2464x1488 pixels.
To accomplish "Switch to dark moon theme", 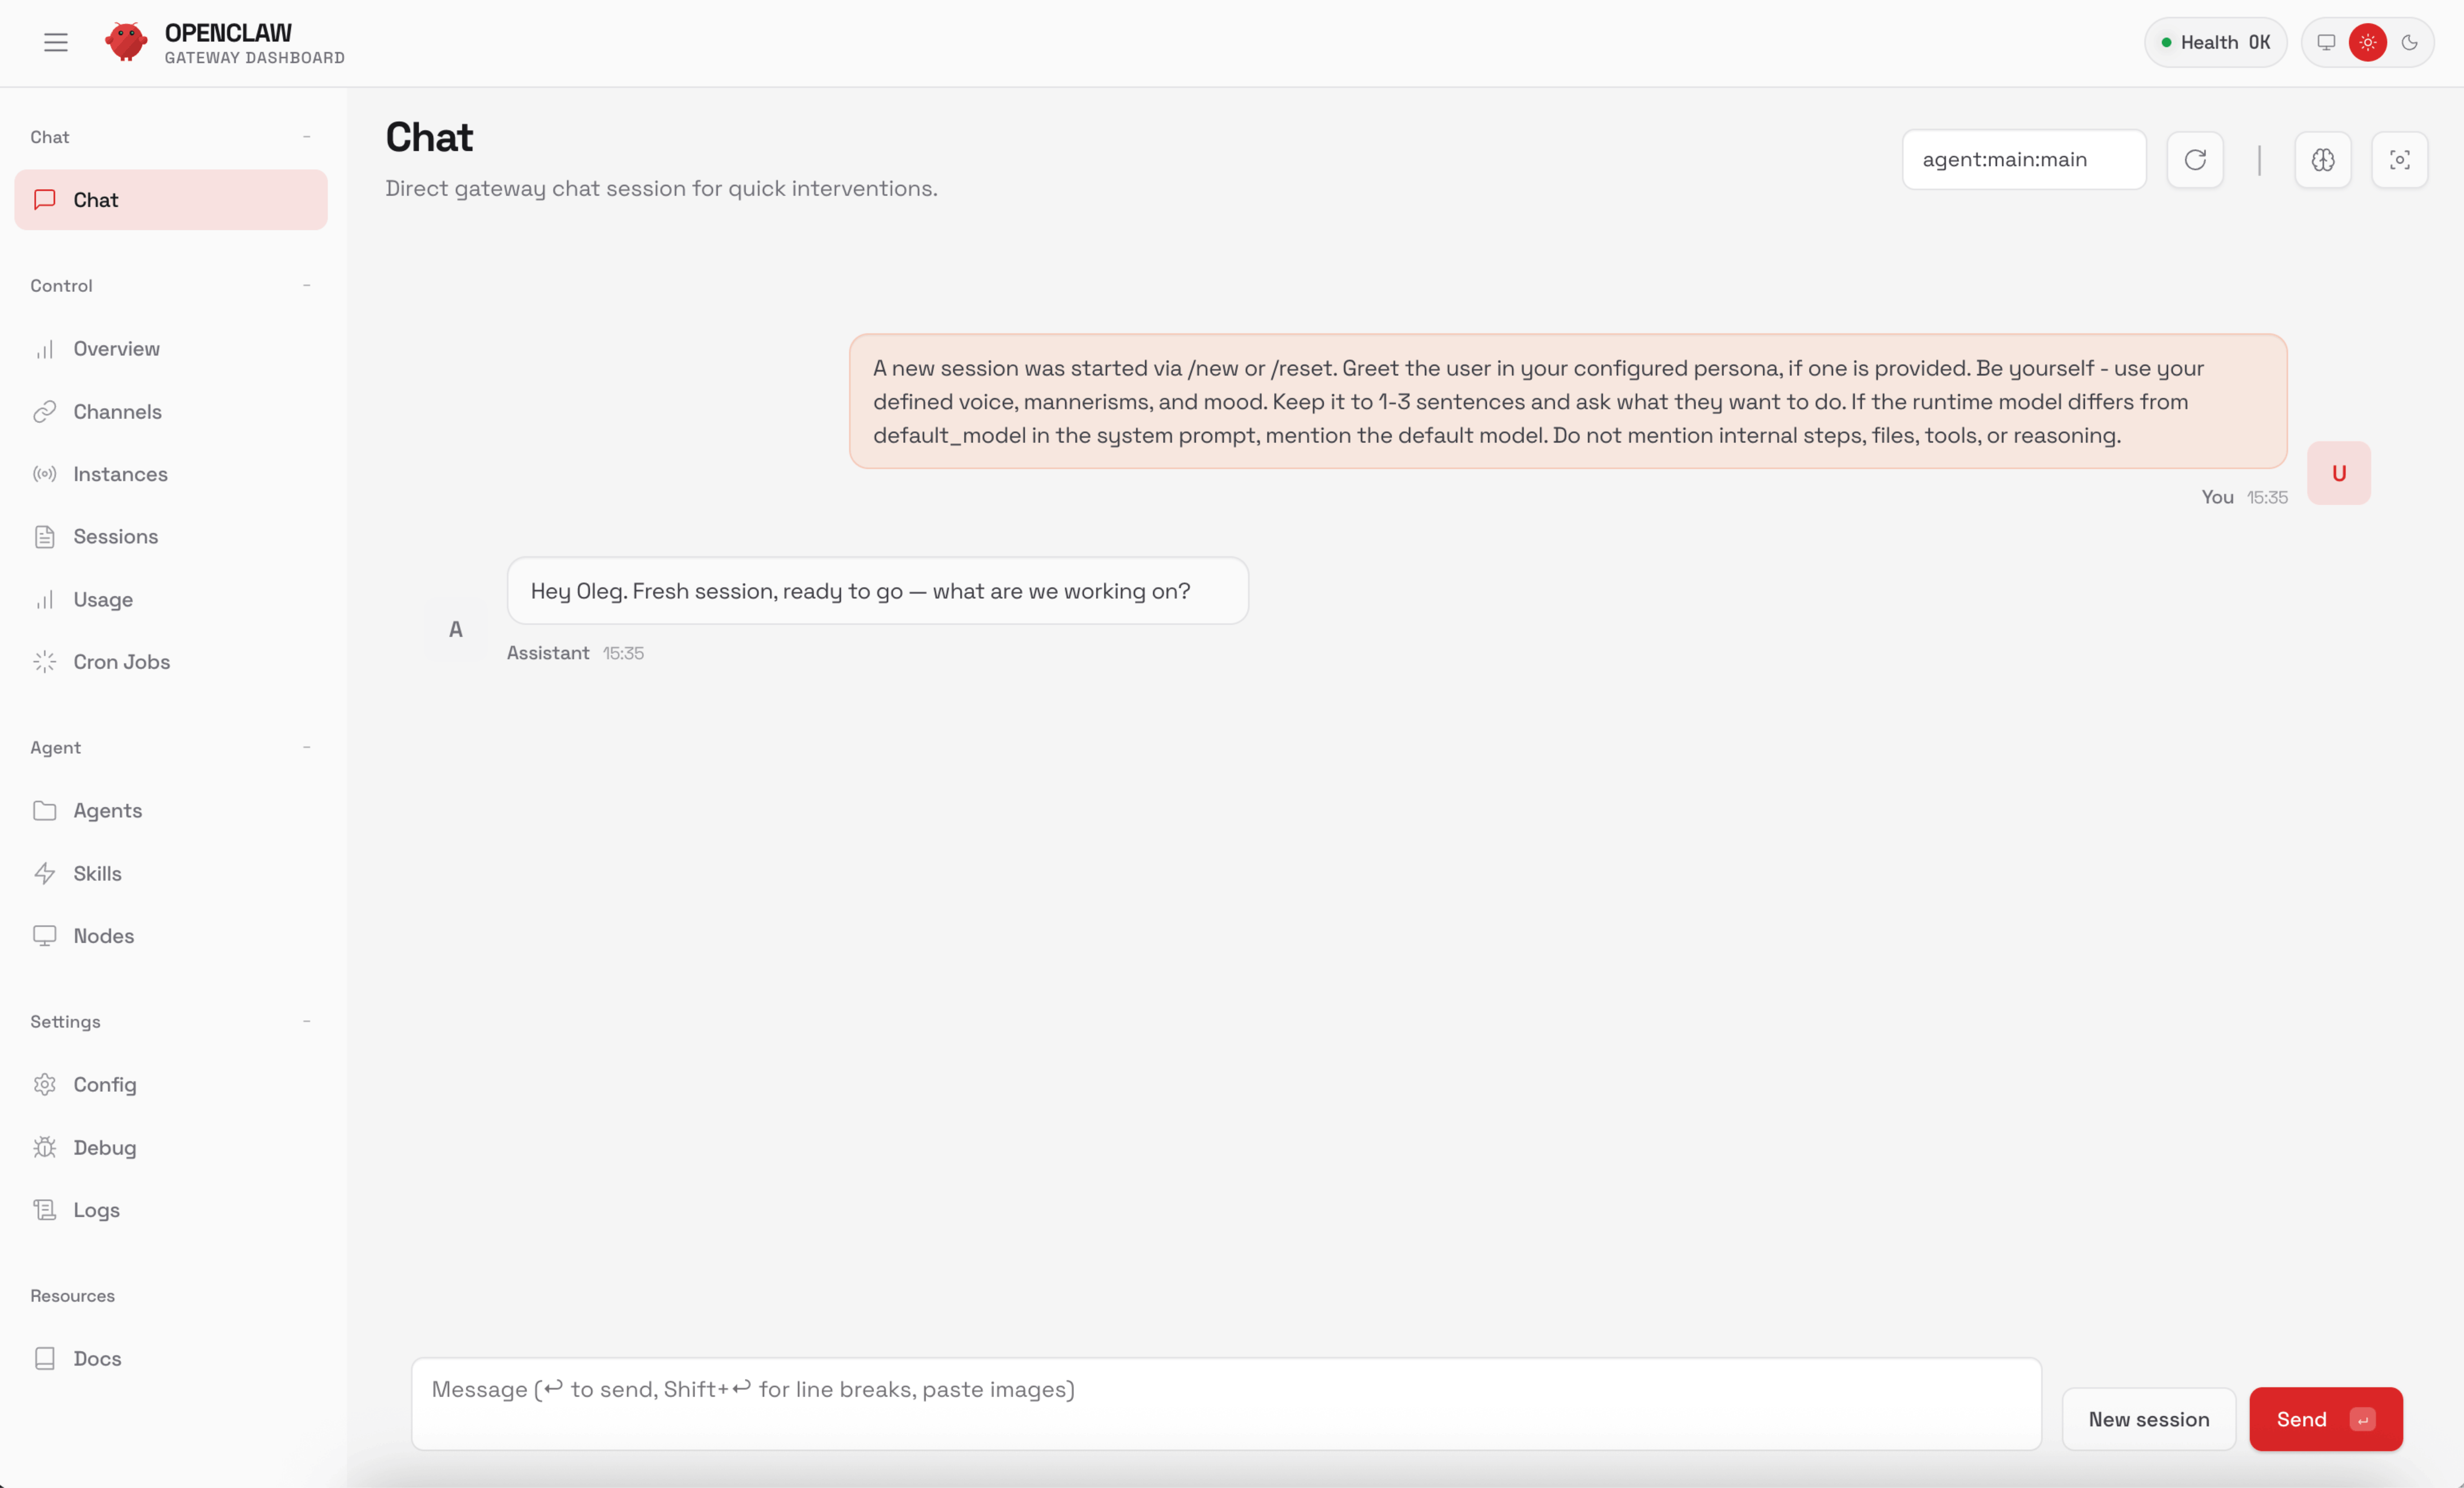I will pos(2409,42).
